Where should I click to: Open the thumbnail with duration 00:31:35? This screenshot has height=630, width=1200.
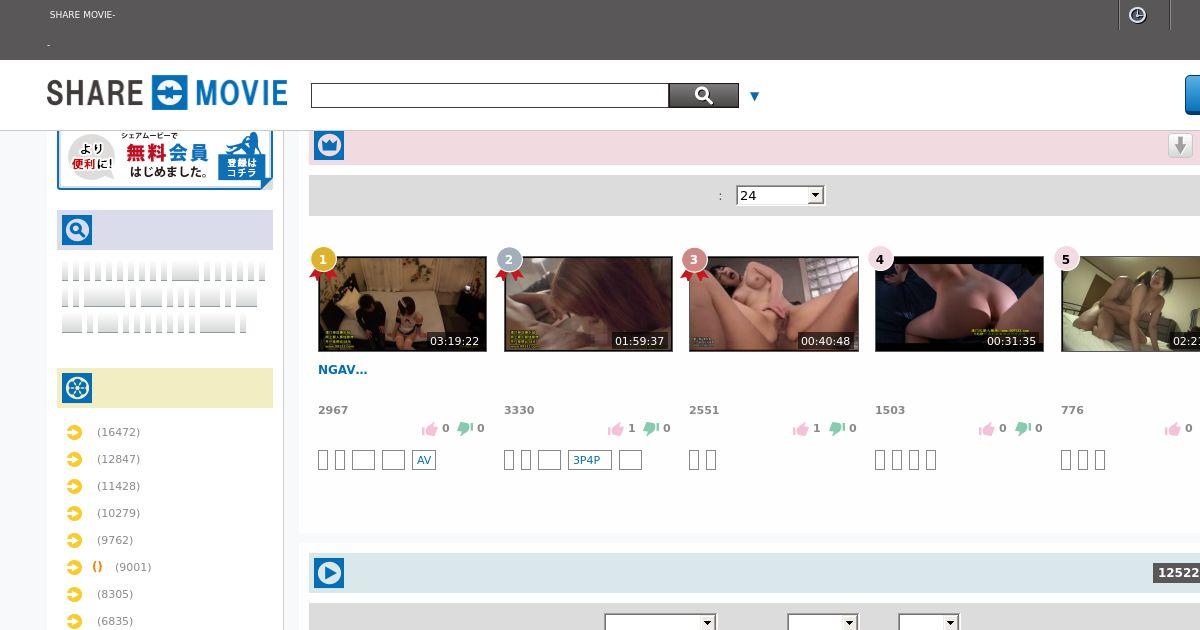pos(959,304)
